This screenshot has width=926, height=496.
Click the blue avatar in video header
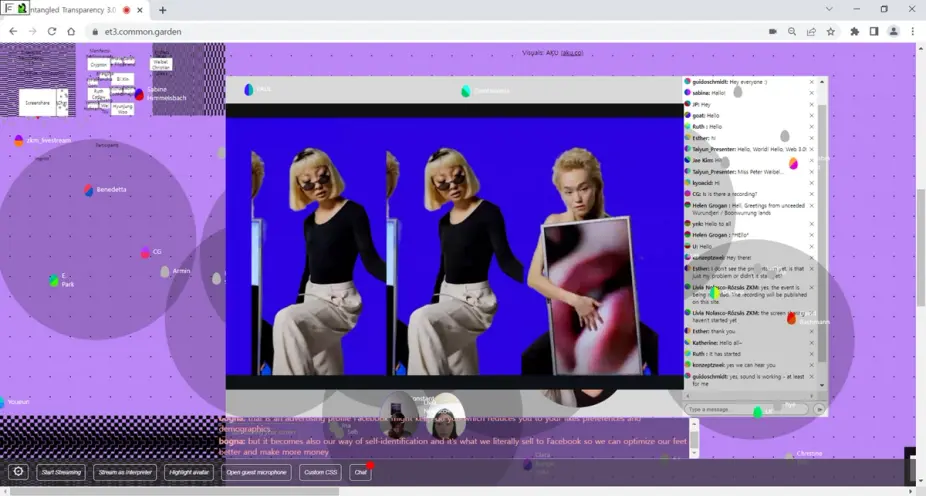pyautogui.click(x=249, y=89)
